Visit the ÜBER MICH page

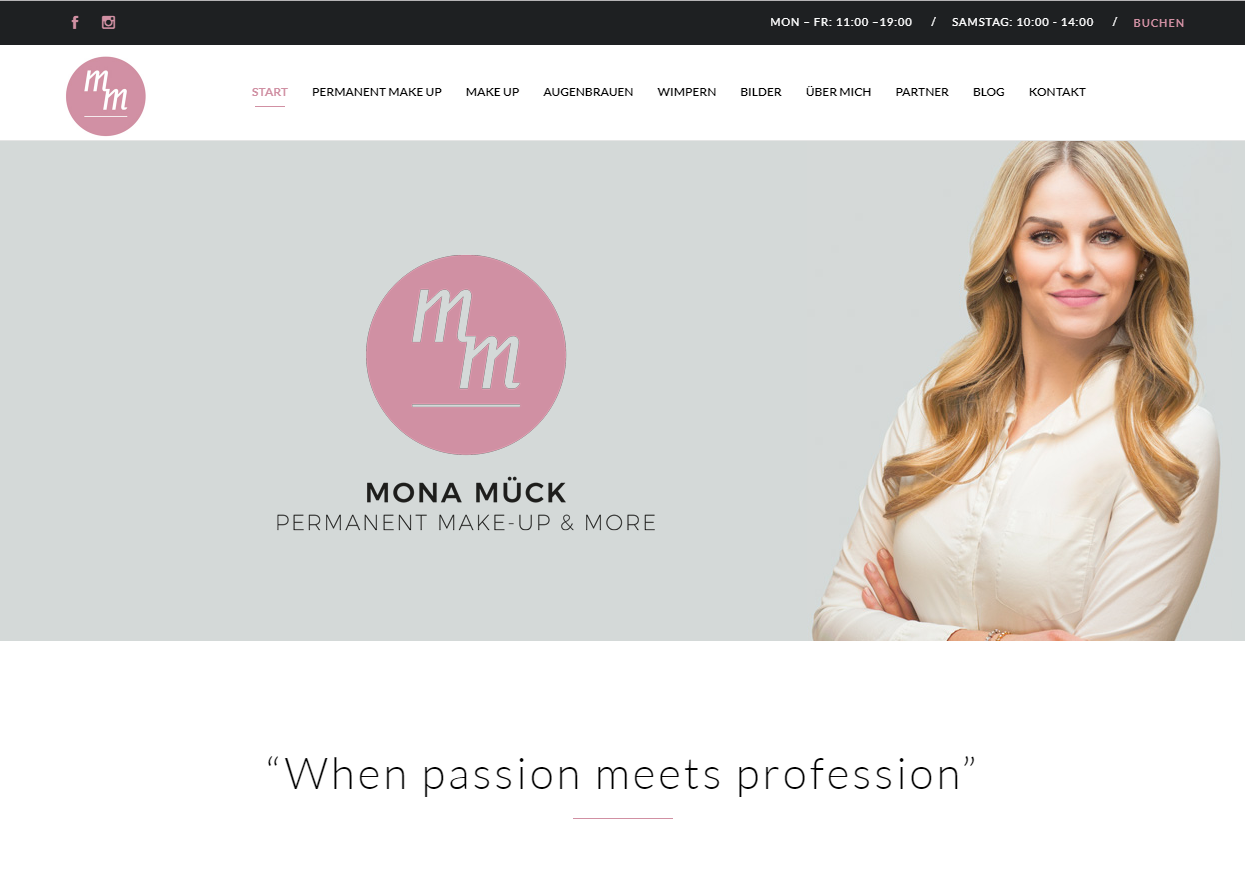coord(838,92)
